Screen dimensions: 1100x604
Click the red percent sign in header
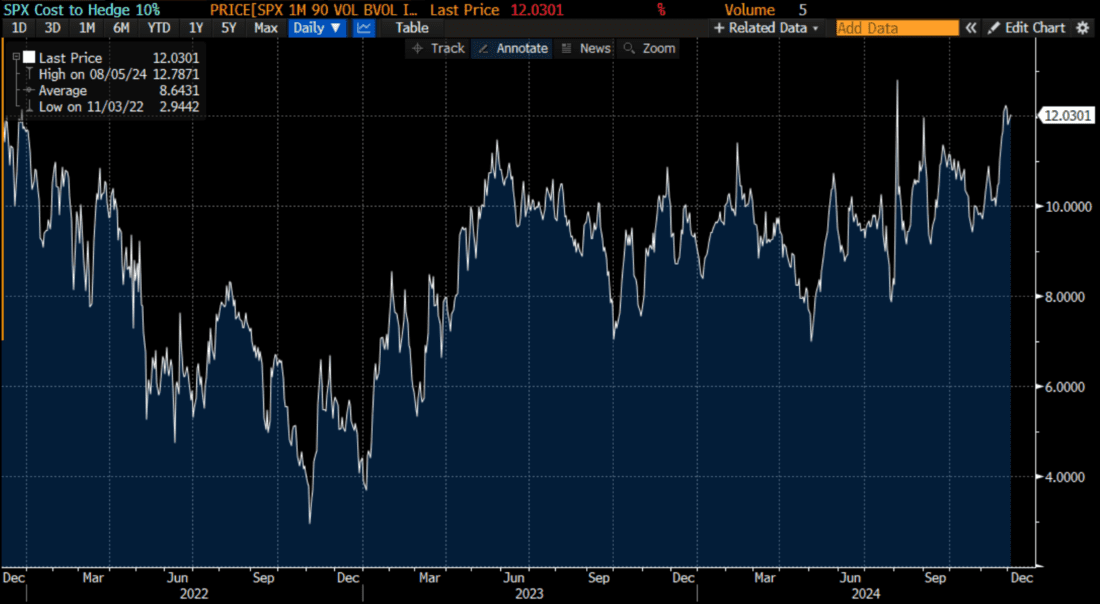point(661,10)
